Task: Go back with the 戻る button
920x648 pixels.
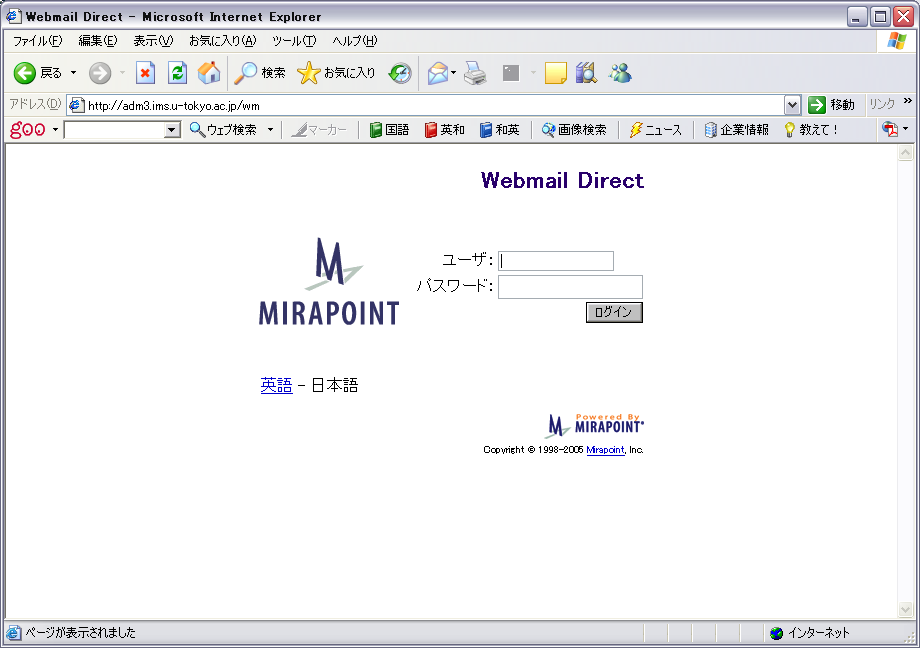Action: tap(37, 73)
